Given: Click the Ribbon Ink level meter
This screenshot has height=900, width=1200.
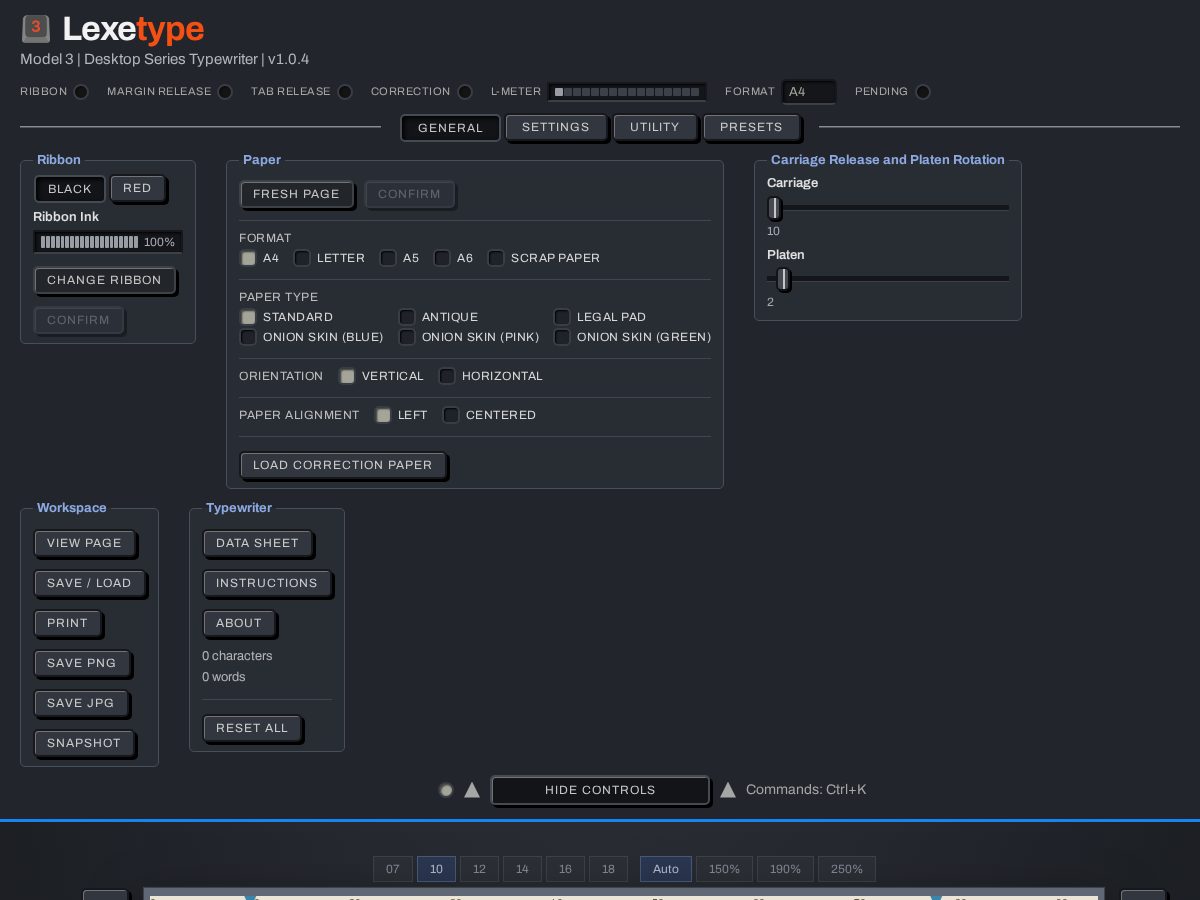Looking at the screenshot, I should pos(108,242).
